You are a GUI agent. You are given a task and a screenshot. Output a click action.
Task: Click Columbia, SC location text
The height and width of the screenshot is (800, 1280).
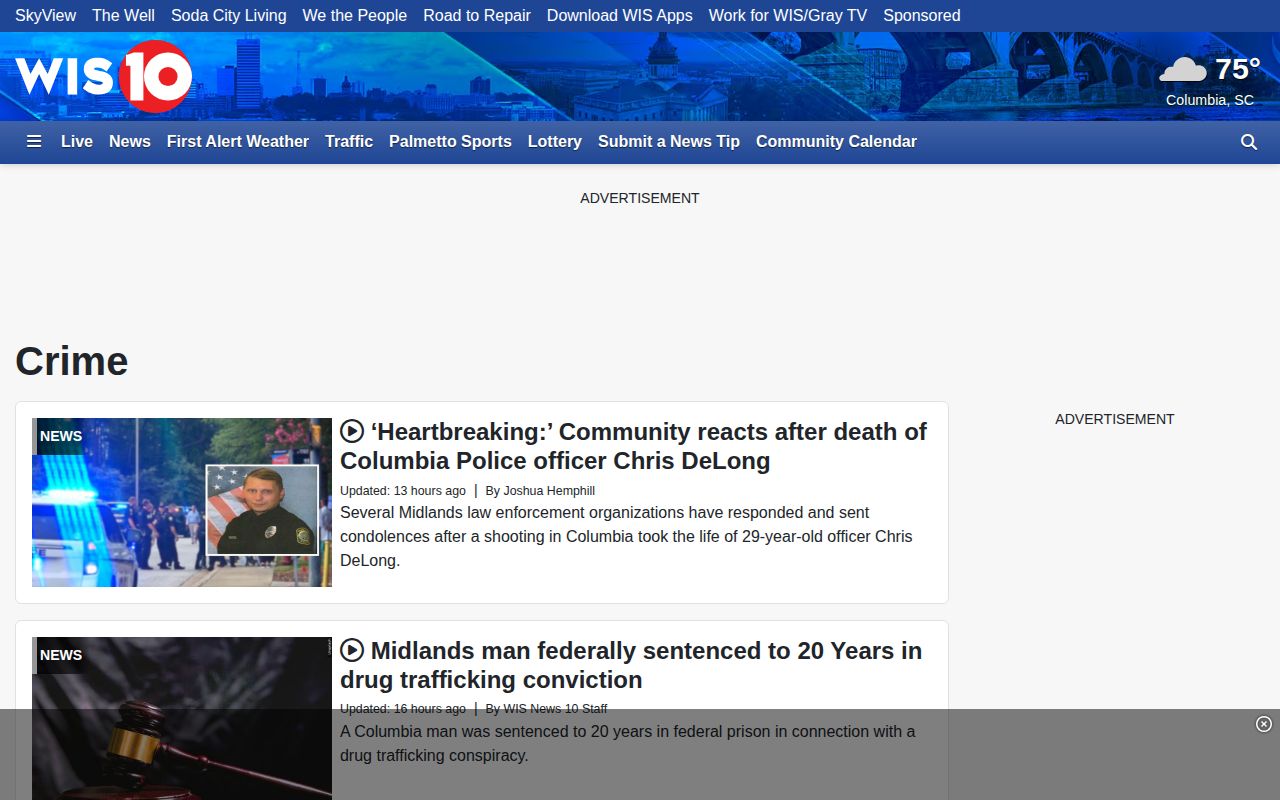1210,100
